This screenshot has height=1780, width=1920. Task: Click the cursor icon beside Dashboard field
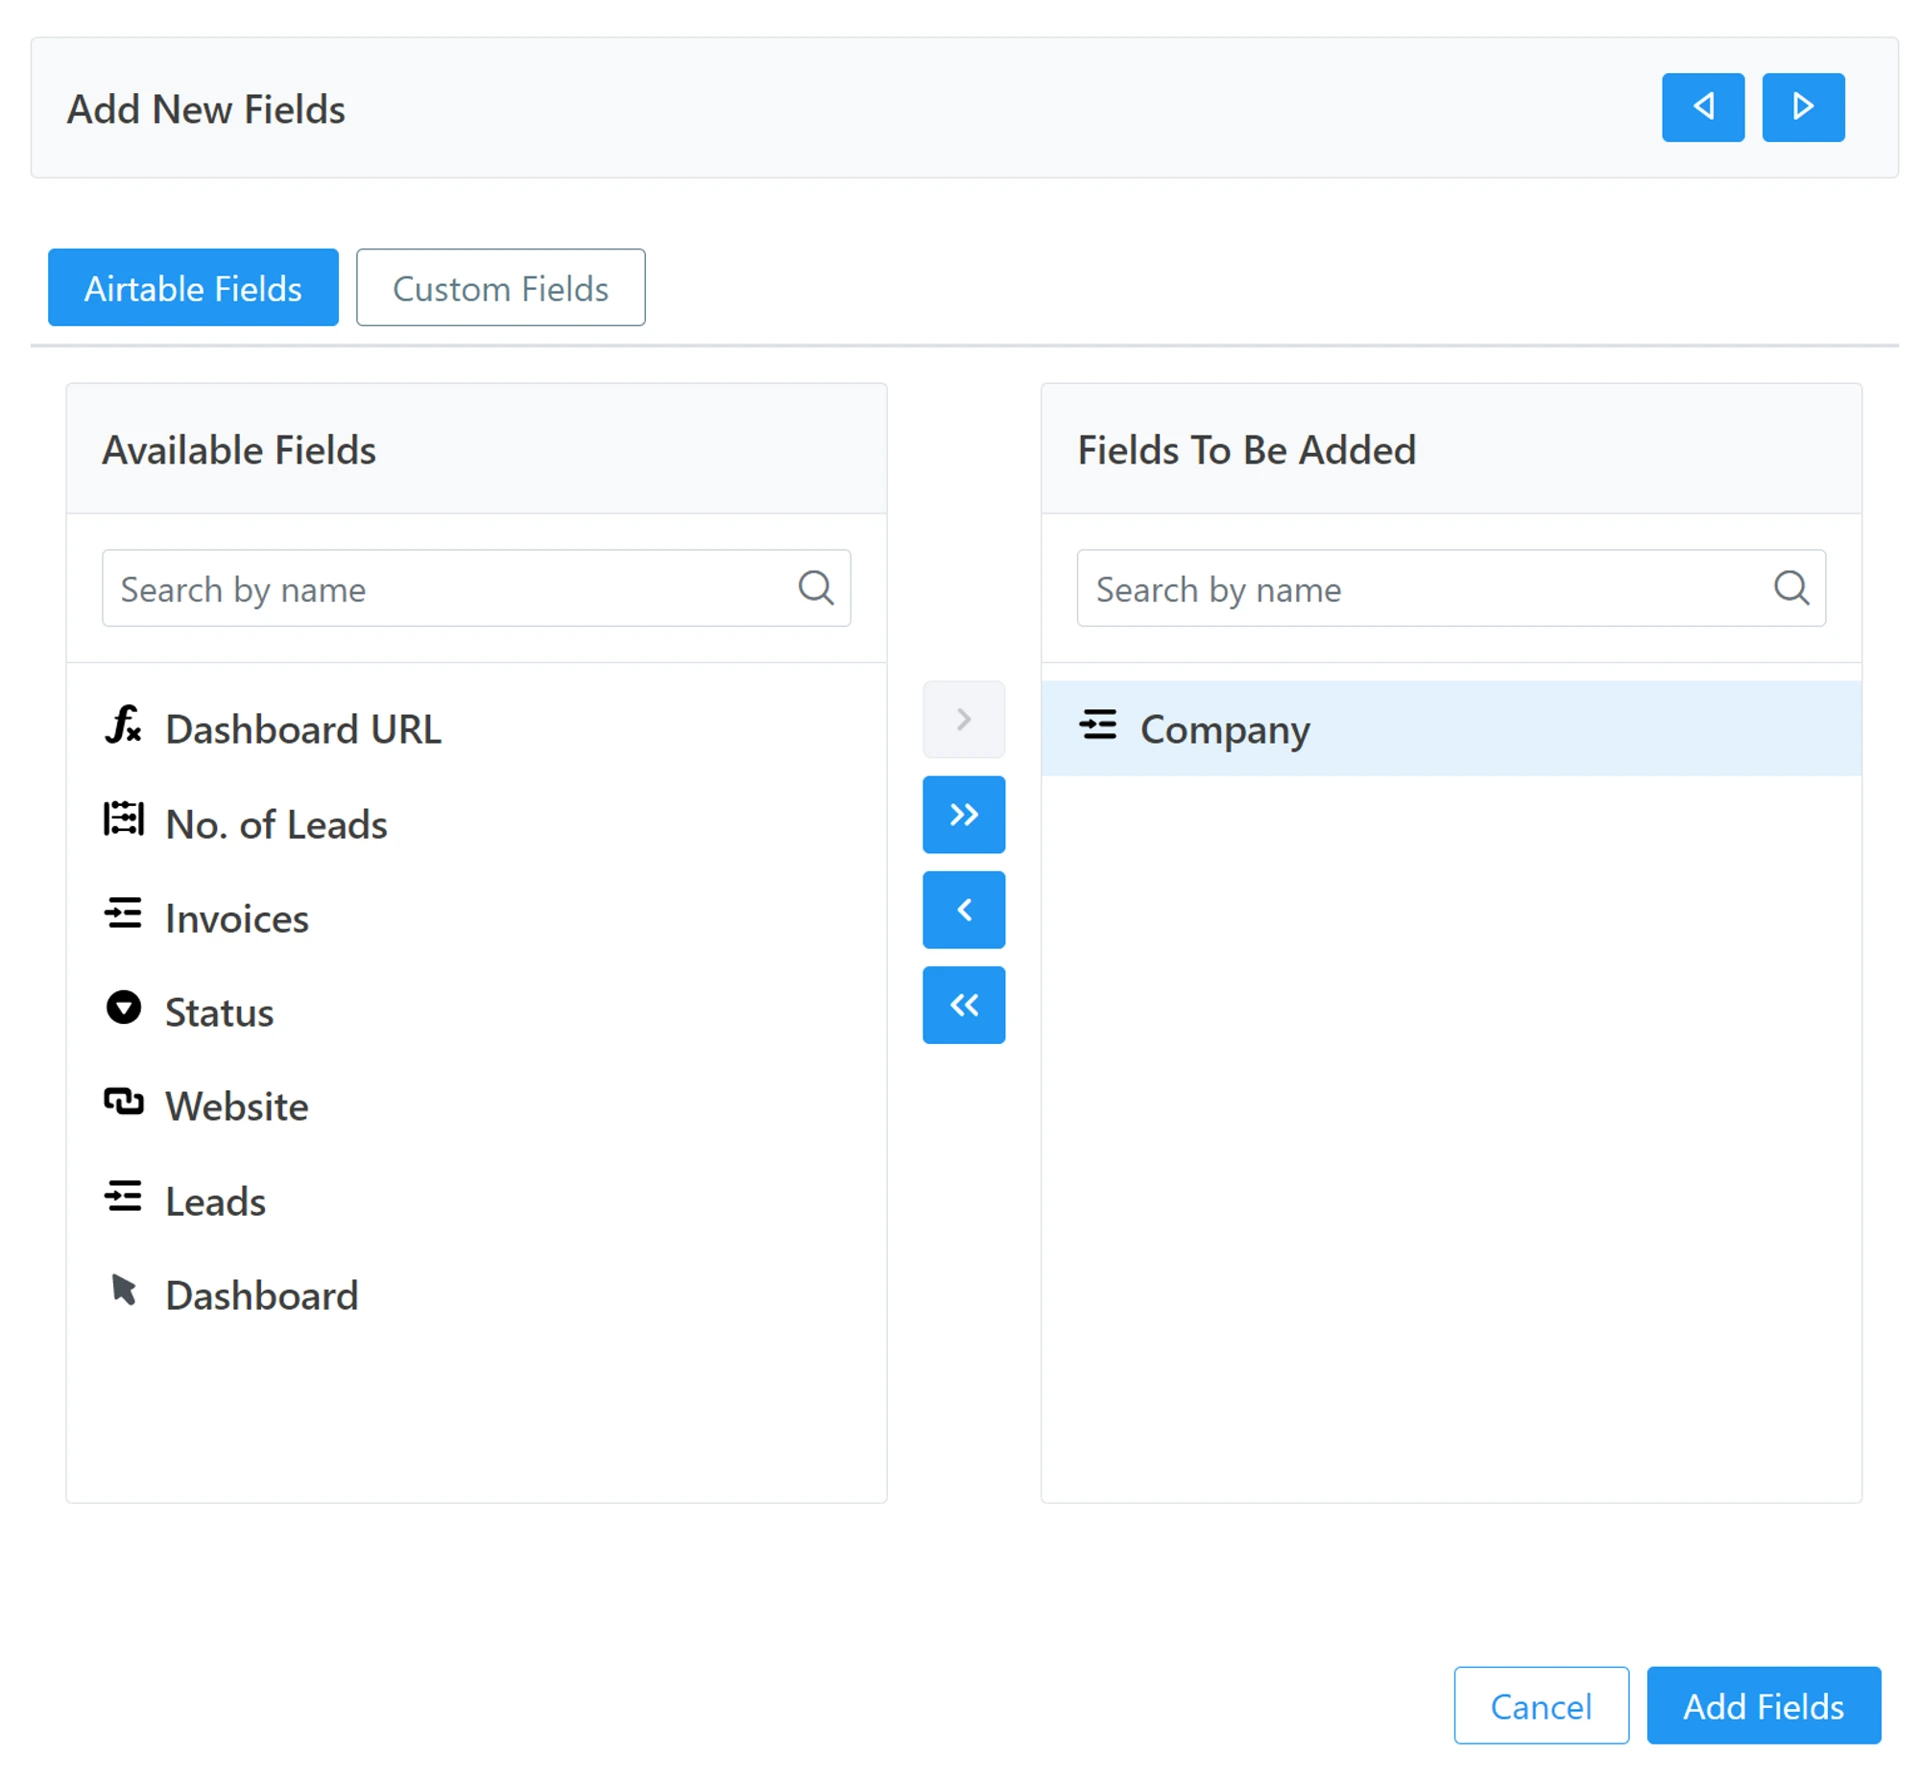point(123,1290)
